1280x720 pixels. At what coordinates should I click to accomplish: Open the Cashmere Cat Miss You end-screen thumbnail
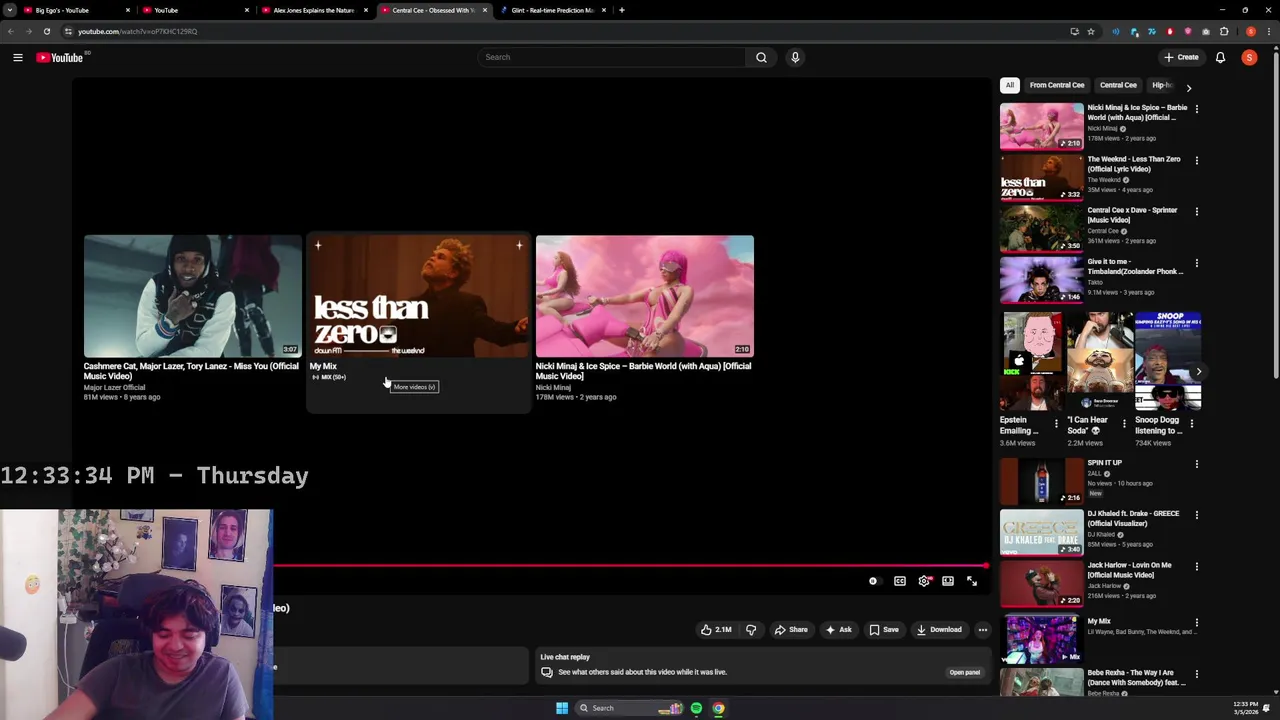192,296
